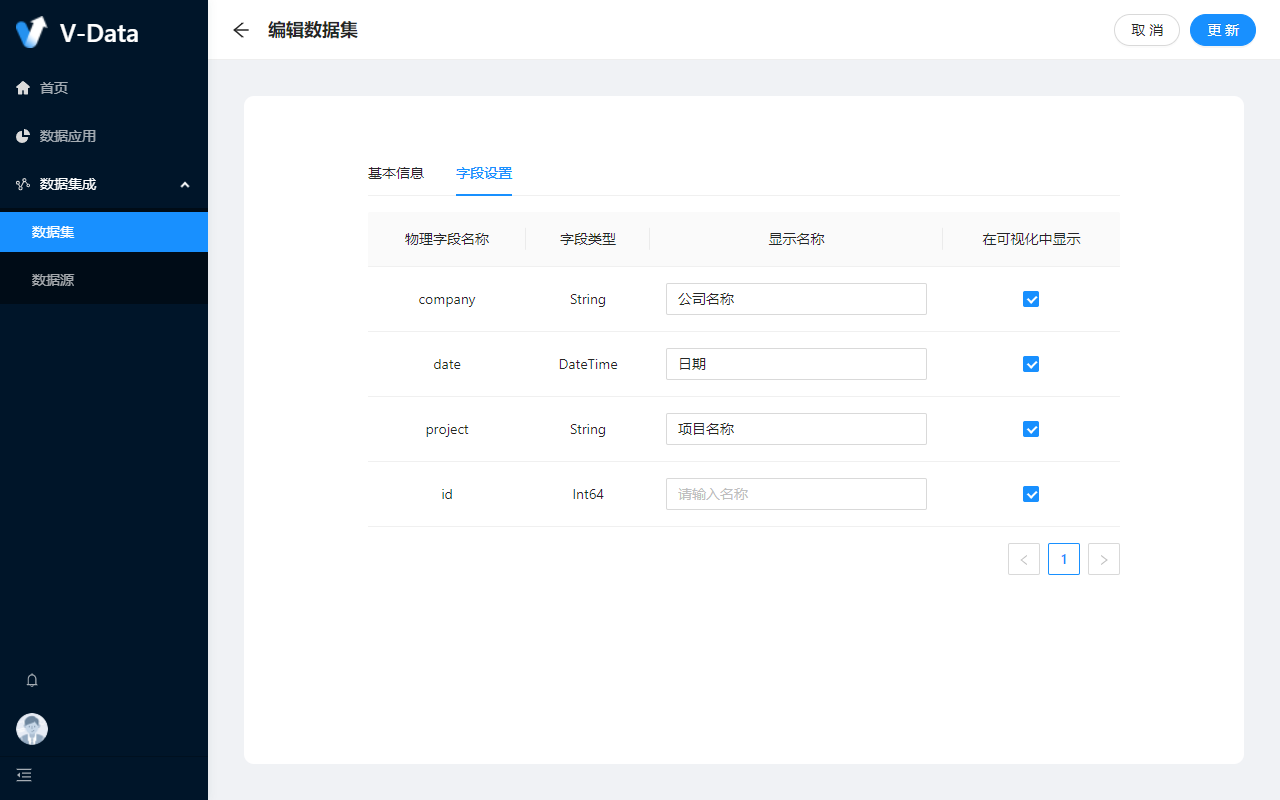The image size is (1280, 800).
Task: Open notifications bell in sidebar
Action: click(x=32, y=680)
